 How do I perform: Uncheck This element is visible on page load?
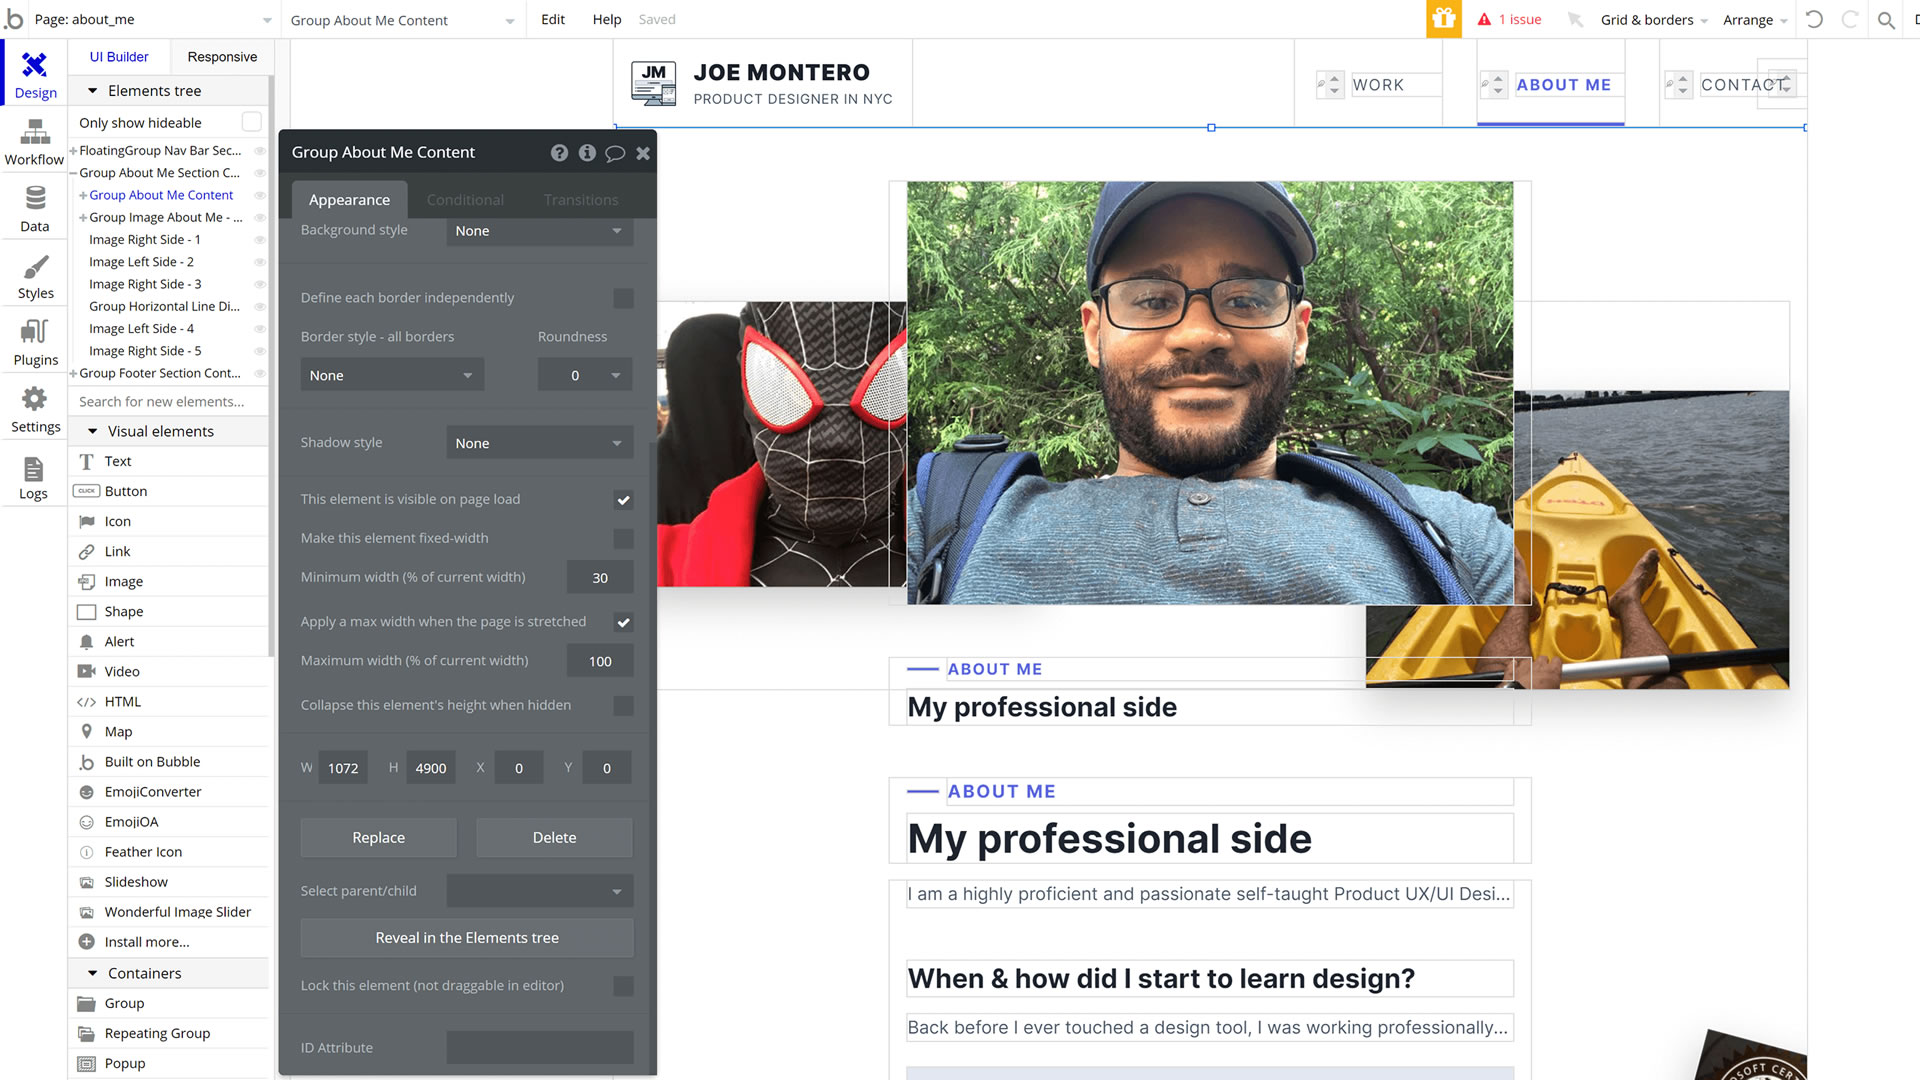click(x=623, y=499)
